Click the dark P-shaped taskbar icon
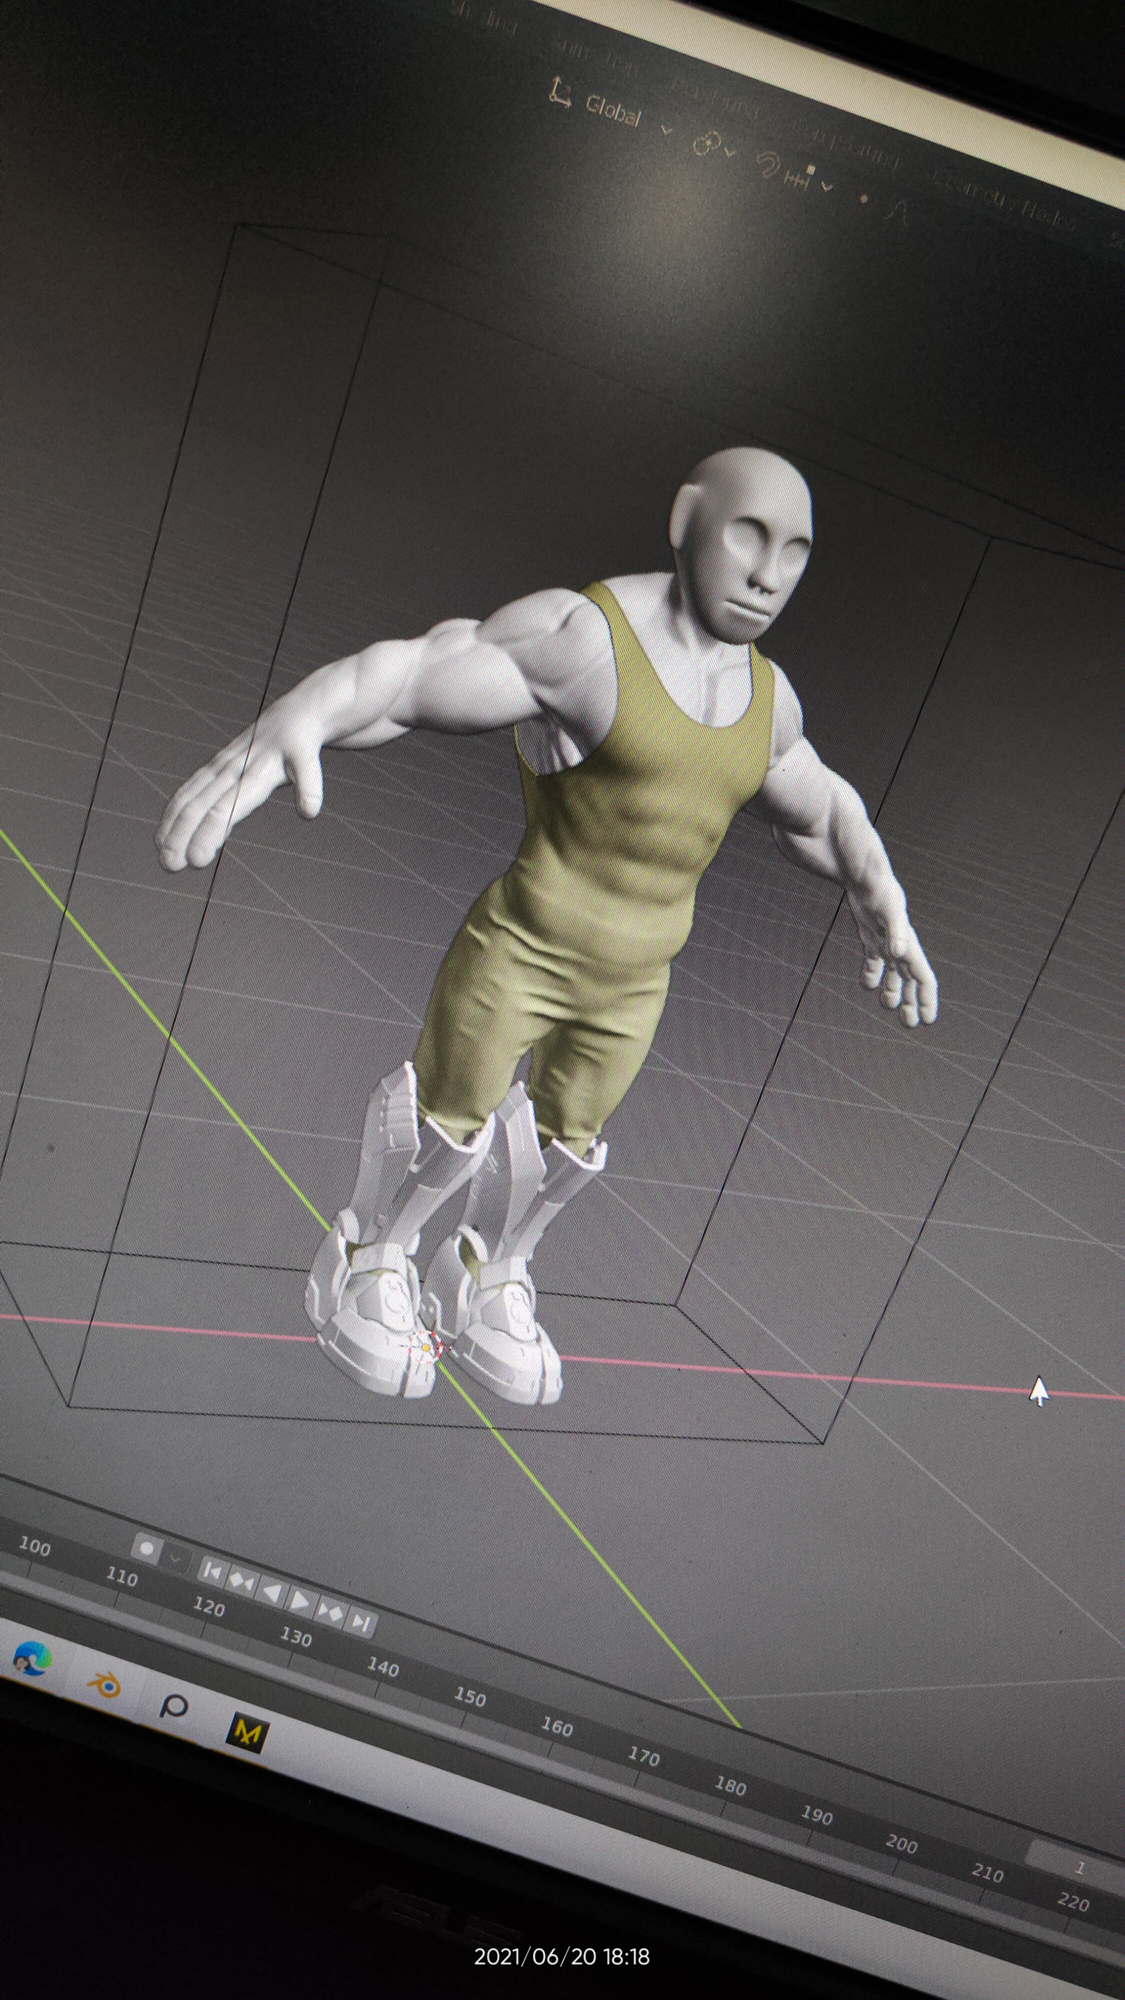Viewport: 1125px width, 2000px height. (173, 1706)
